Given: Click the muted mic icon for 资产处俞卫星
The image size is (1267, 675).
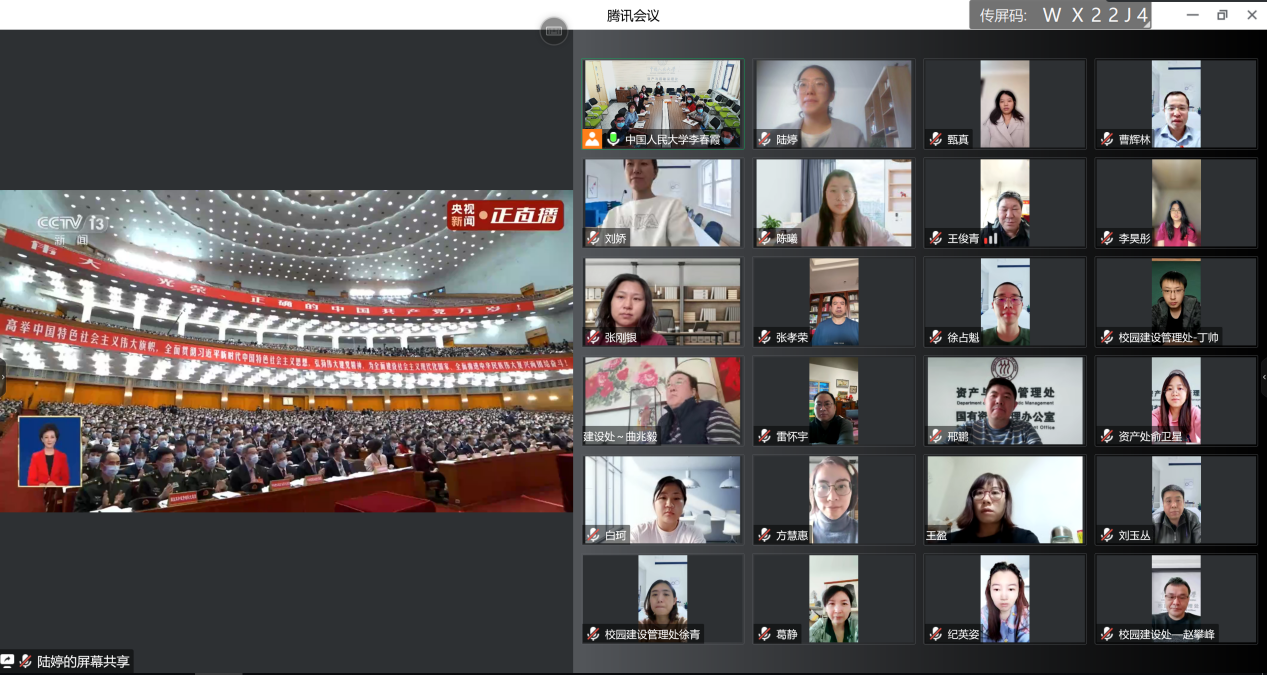Looking at the screenshot, I should [x=1108, y=436].
